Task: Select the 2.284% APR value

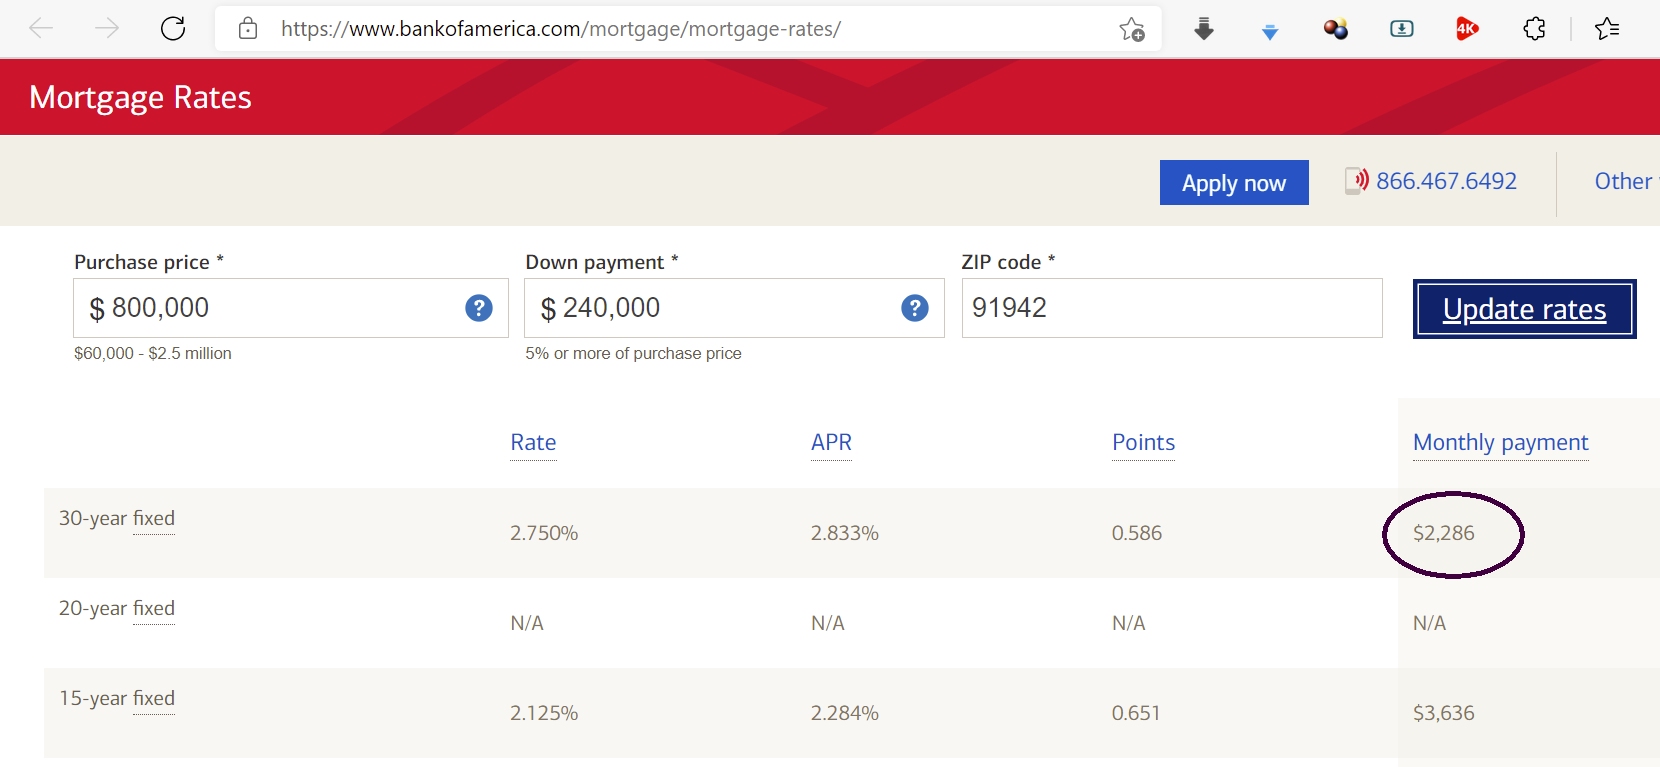Action: tap(845, 713)
